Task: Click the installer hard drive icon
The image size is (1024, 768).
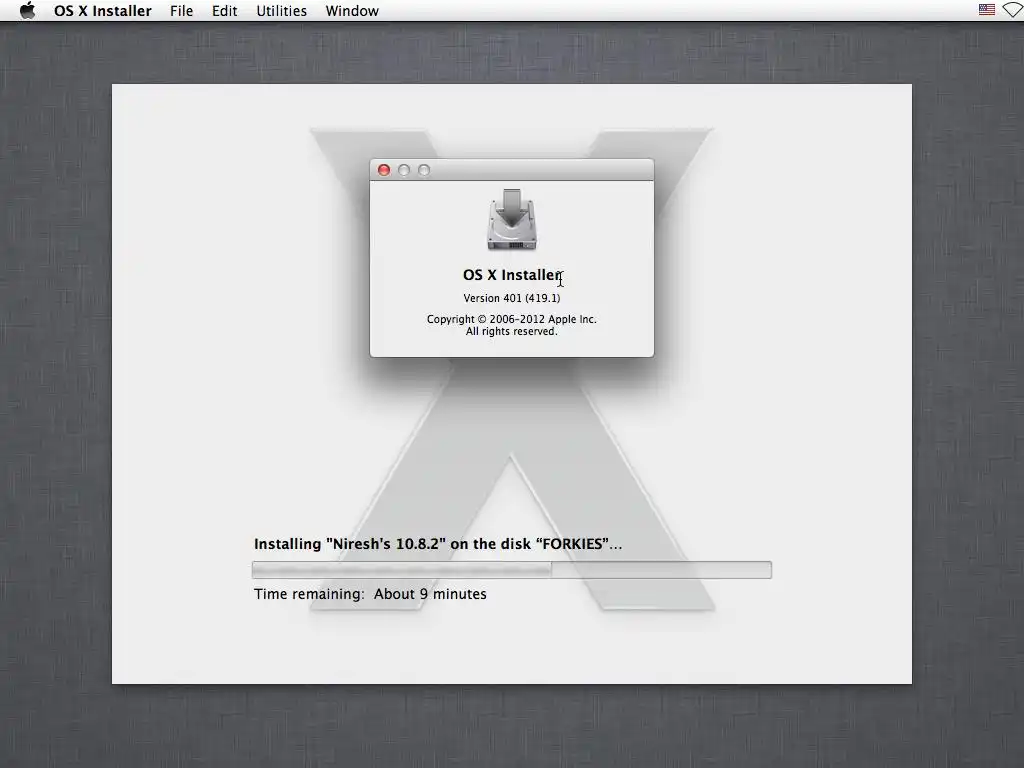Action: (x=512, y=219)
